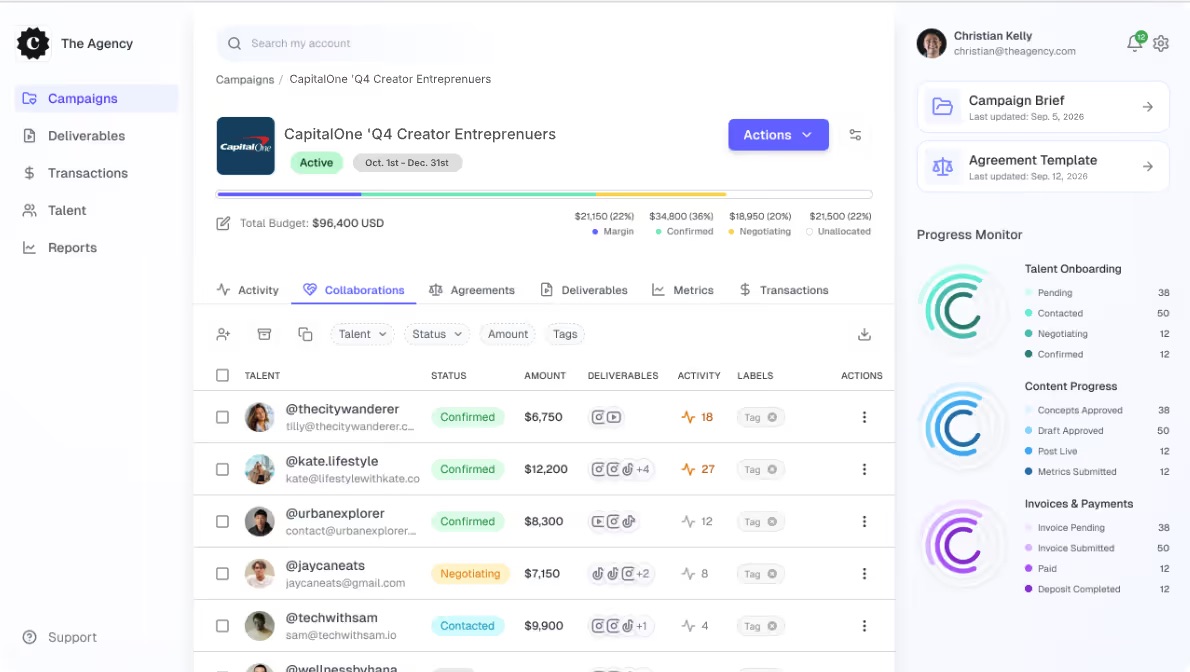Click the Talent Onboarding progress ring
Viewport: 1190px width, 672px height.
[962, 310]
